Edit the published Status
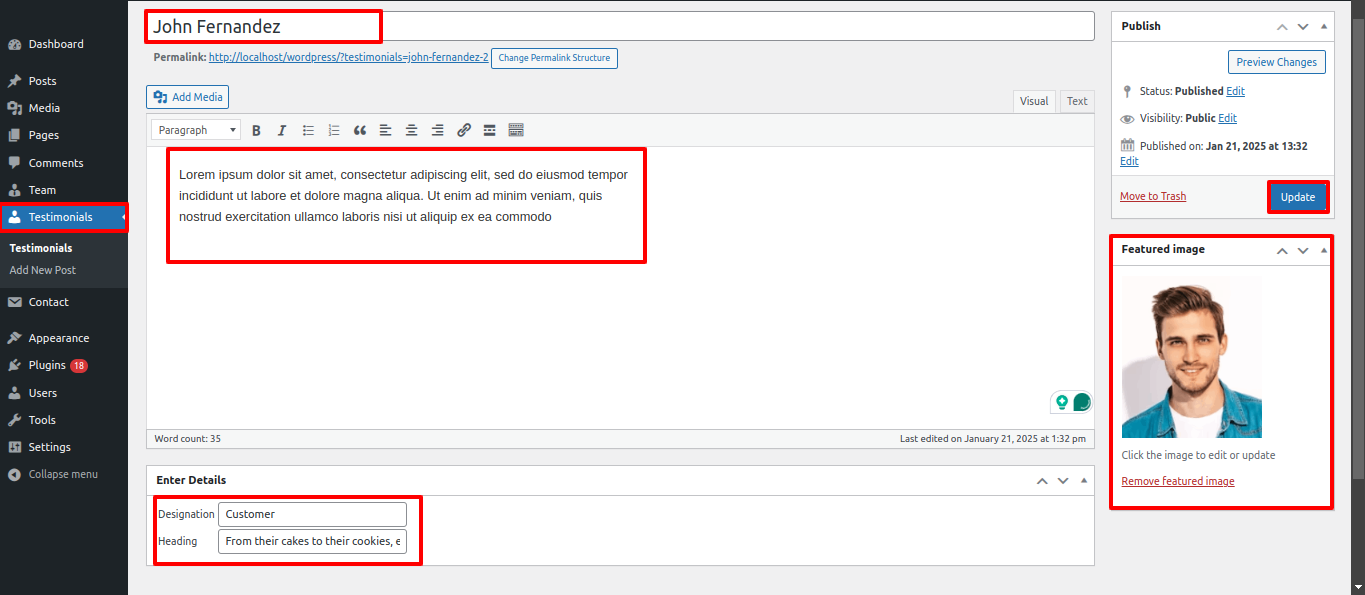Viewport: 1365px width, 595px height. (x=1235, y=91)
